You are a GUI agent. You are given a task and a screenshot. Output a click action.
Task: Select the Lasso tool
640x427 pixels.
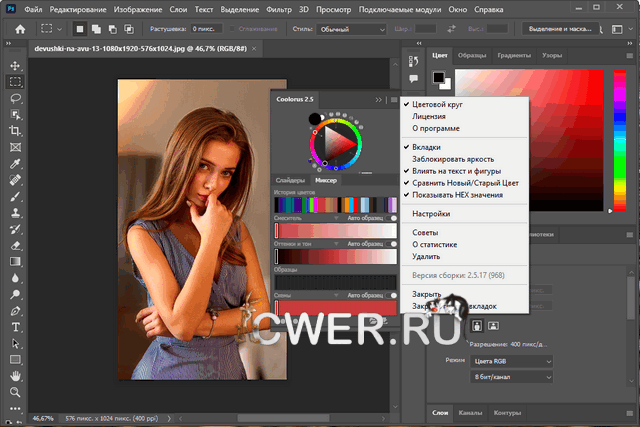15,98
